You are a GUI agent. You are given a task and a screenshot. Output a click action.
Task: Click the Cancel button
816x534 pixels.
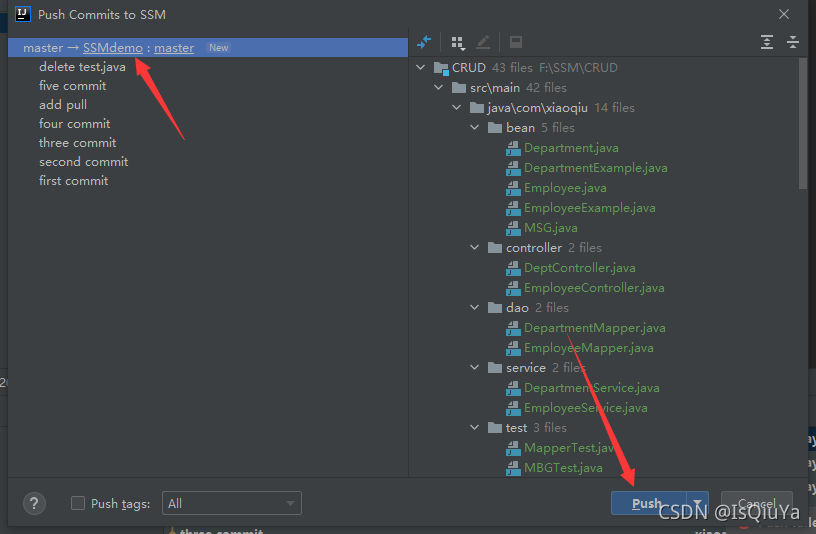coord(757,503)
